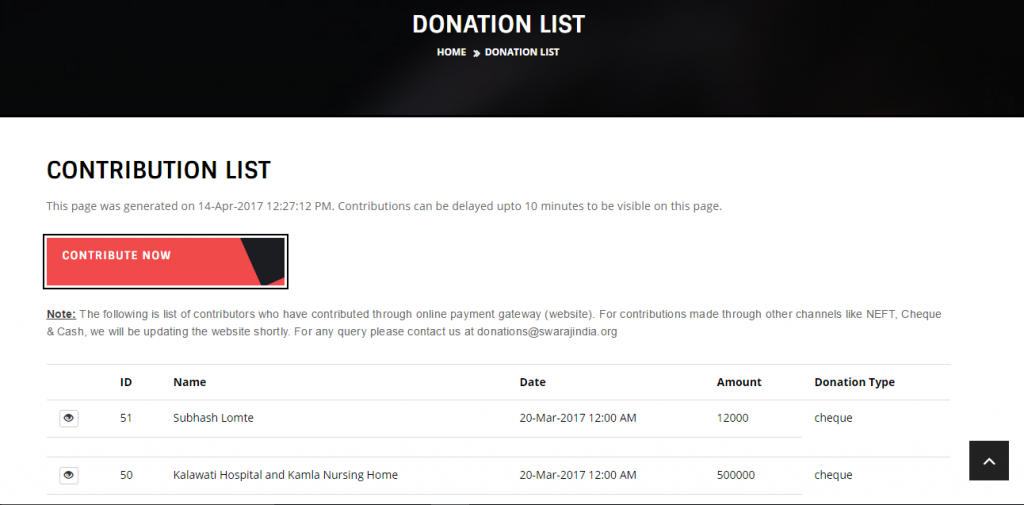Click the CONTRIBUTION LIST heading
The height and width of the screenshot is (505, 1024).
click(159, 170)
